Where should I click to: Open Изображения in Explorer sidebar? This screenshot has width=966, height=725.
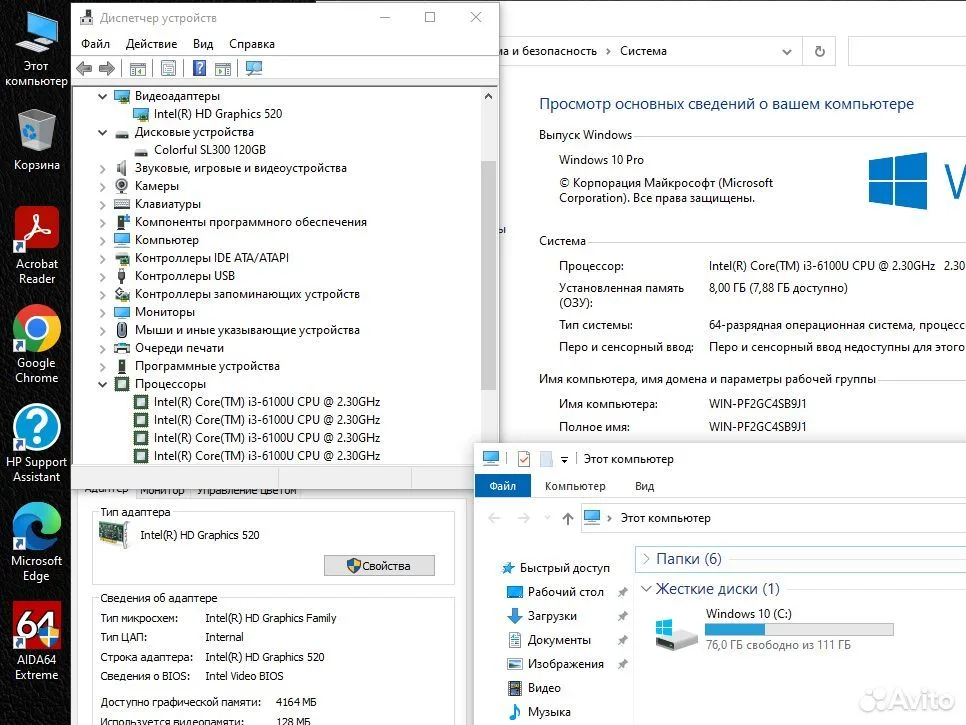565,664
